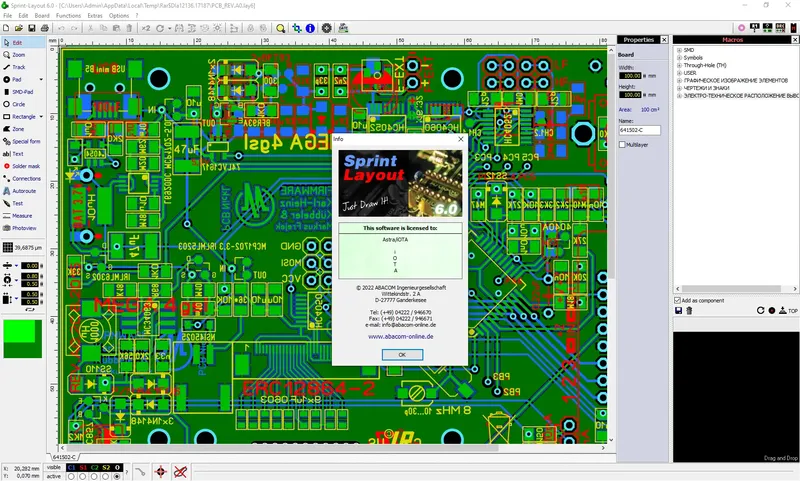Open the Pad tool dropdown arrow
Viewport: 800px width, 481px height.
click(41, 80)
